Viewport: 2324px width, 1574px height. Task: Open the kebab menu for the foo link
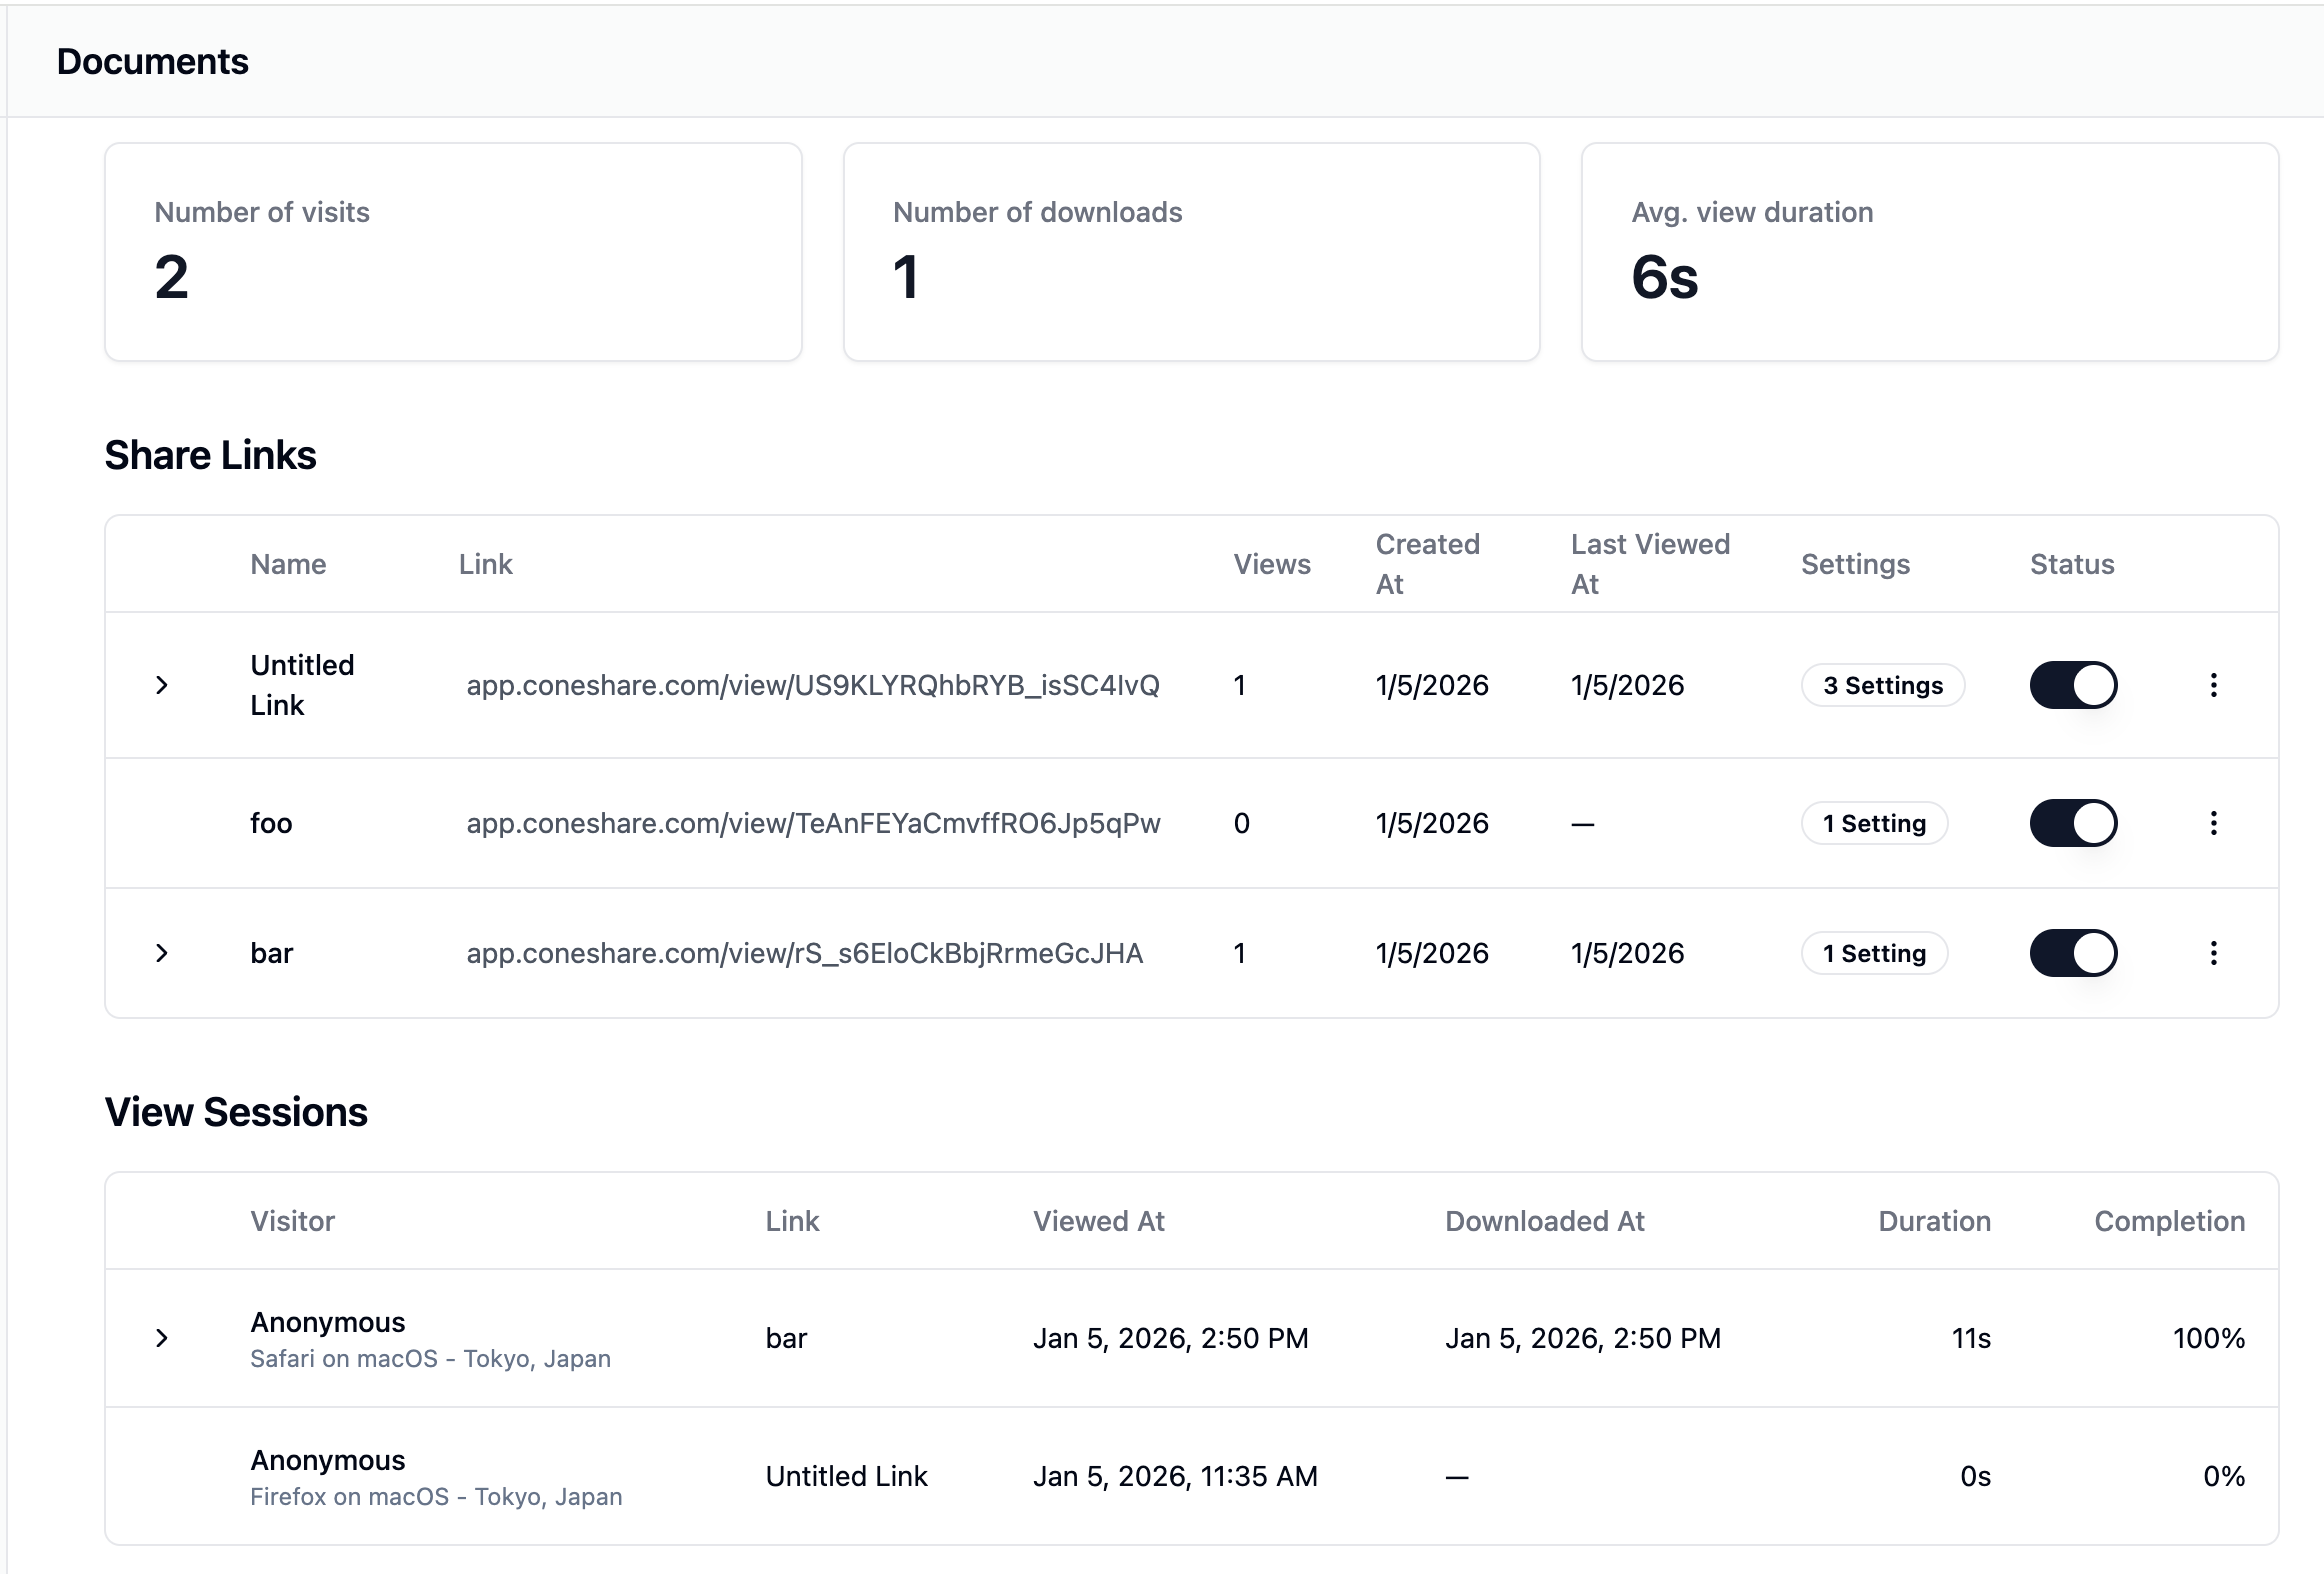point(2215,823)
